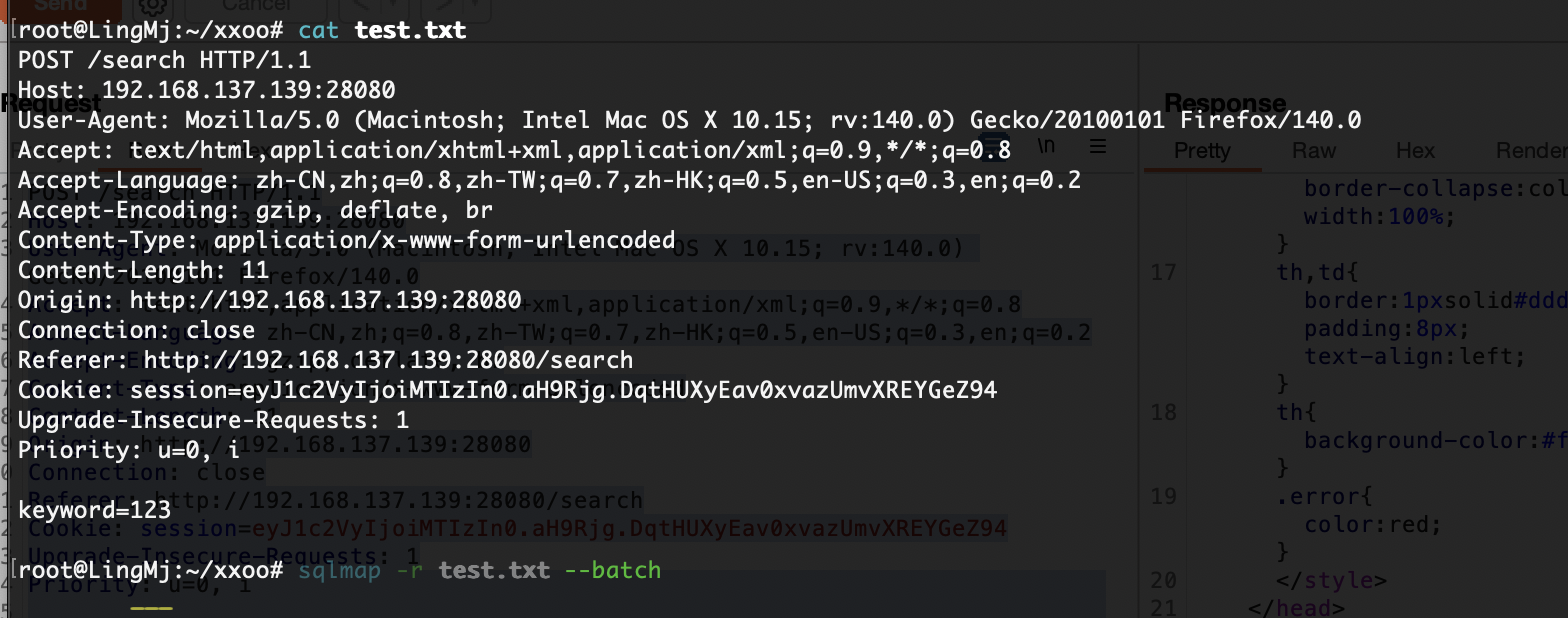Expand the back-history dropdown arrow

[x=389, y=7]
